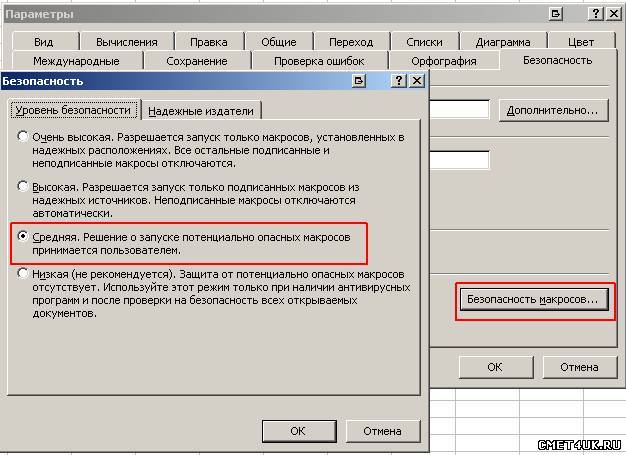Go to the Цвет tab
The height and width of the screenshot is (455, 626).
(580, 42)
